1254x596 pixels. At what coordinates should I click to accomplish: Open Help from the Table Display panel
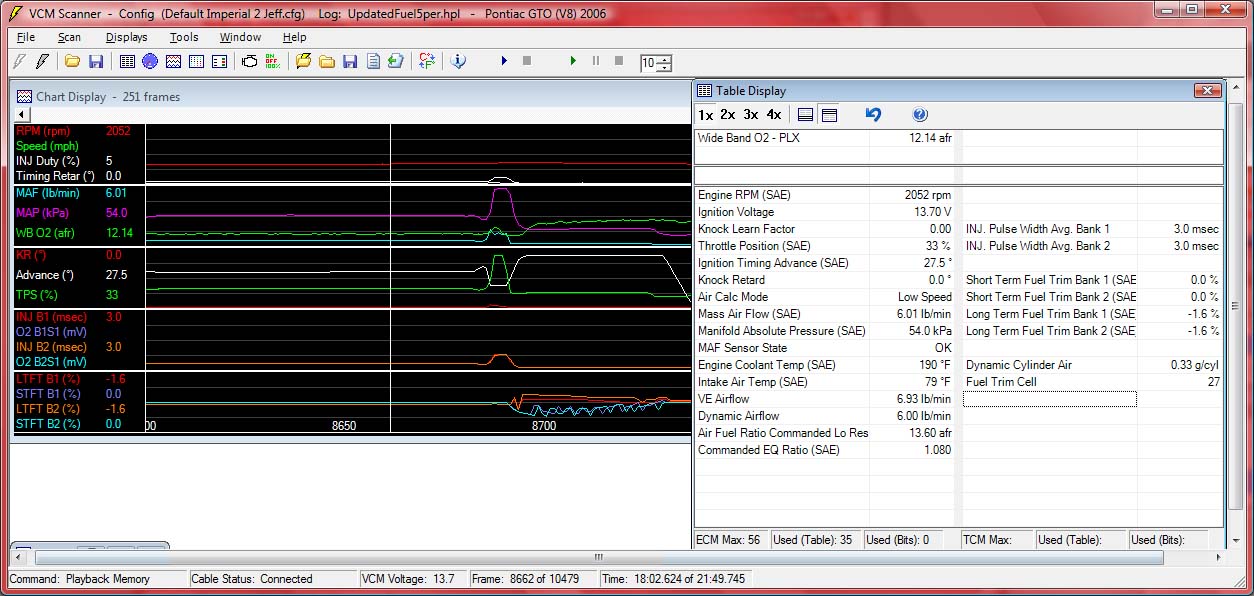tap(919, 114)
